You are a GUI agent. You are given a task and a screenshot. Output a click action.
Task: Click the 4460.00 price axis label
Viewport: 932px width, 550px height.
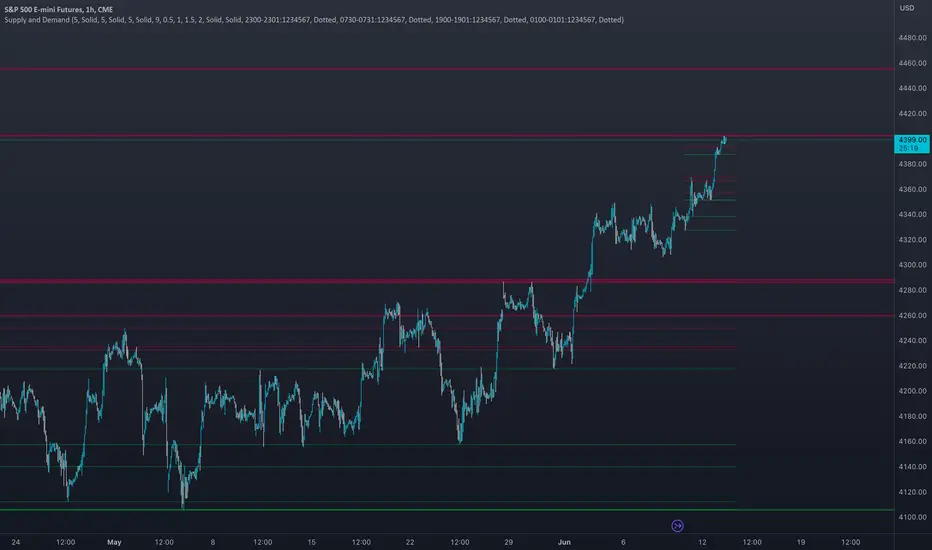click(x=912, y=63)
